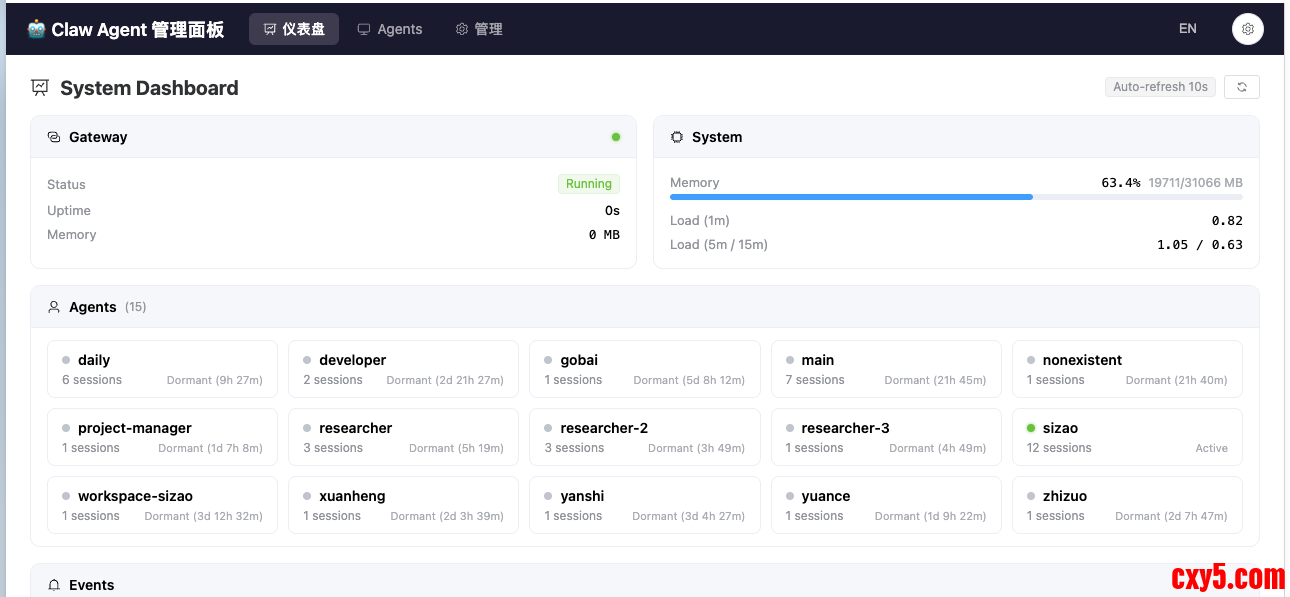Open settings via the gear icon
The width and height of the screenshot is (1290, 597).
pos(1247,29)
